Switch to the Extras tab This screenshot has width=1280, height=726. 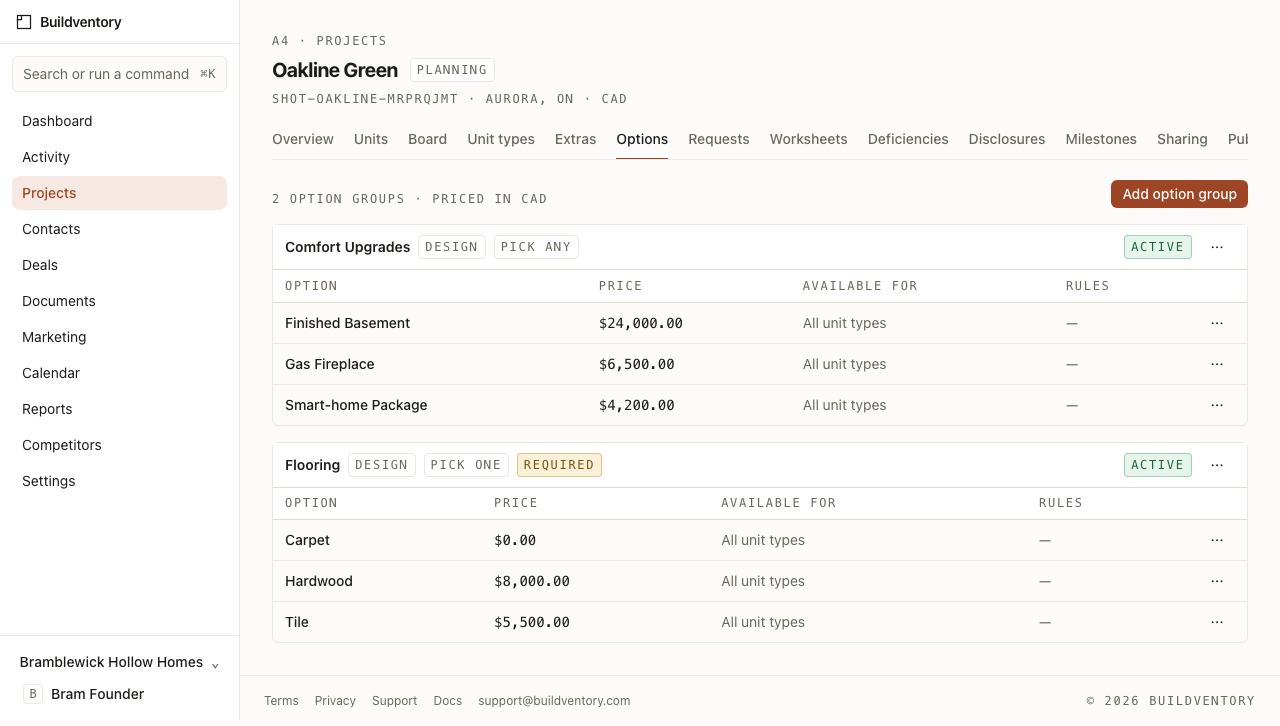tap(575, 139)
